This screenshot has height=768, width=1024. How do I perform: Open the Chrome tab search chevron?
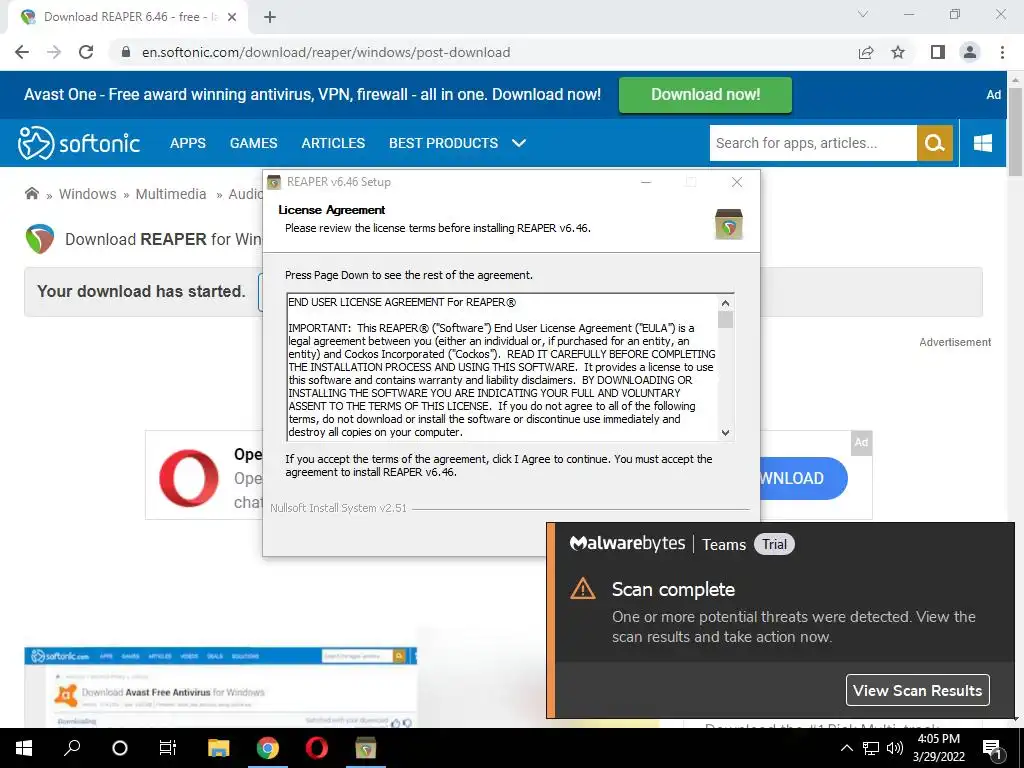coord(863,14)
